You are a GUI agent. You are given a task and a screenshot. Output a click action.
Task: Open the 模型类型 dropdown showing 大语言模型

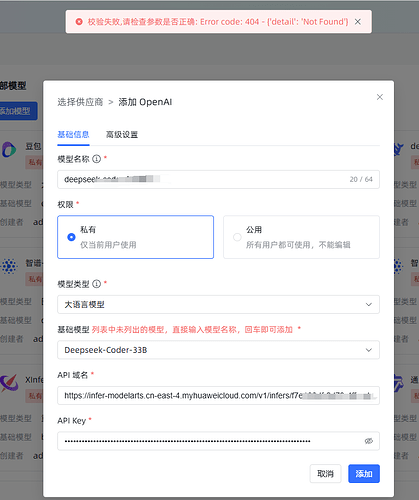coord(218,304)
